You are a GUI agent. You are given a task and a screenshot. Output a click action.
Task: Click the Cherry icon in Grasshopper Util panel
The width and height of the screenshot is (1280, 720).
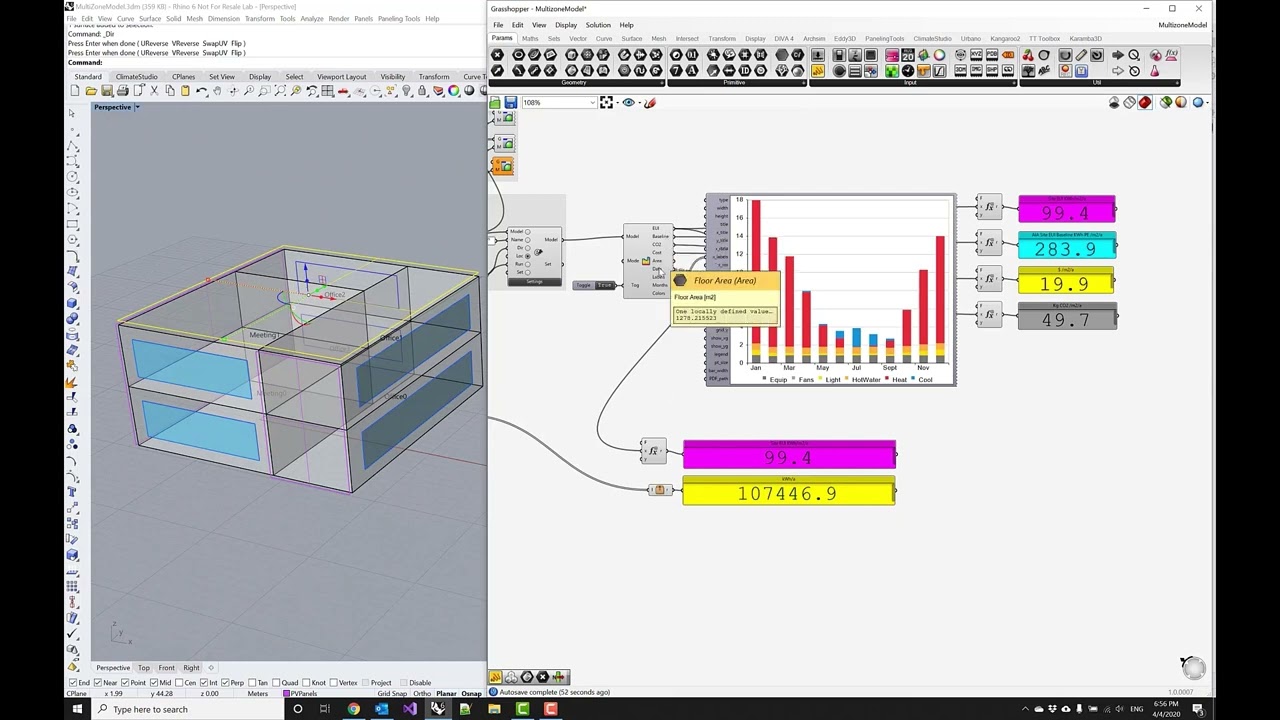[1027, 55]
